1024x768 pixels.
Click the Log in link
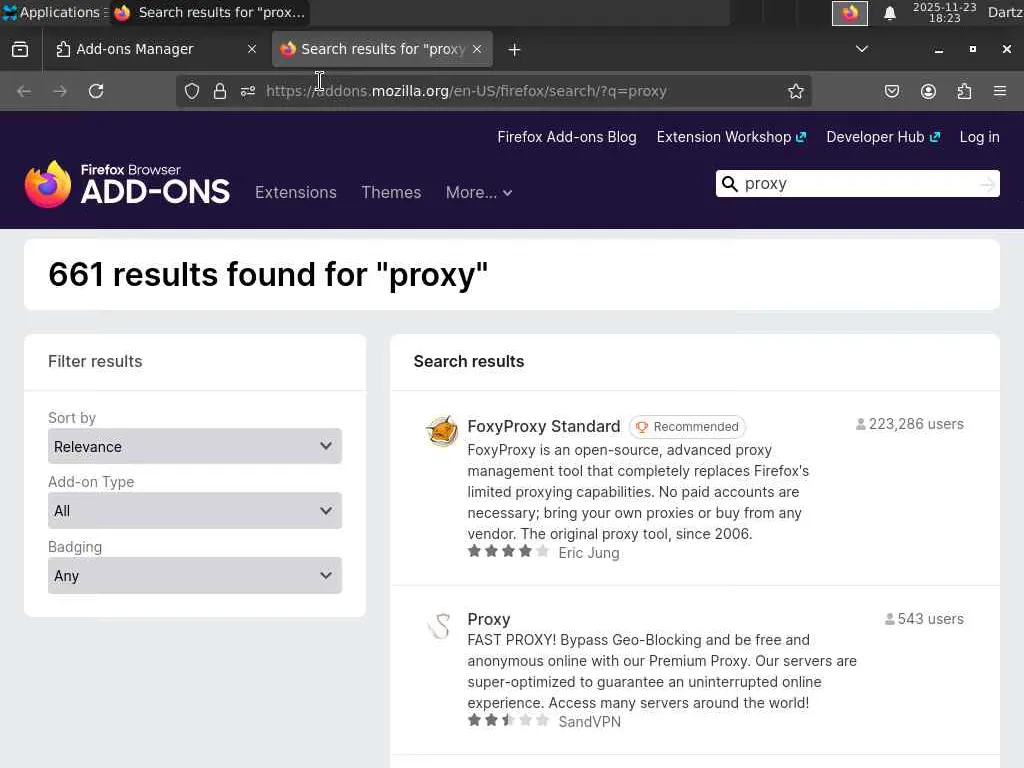979,137
